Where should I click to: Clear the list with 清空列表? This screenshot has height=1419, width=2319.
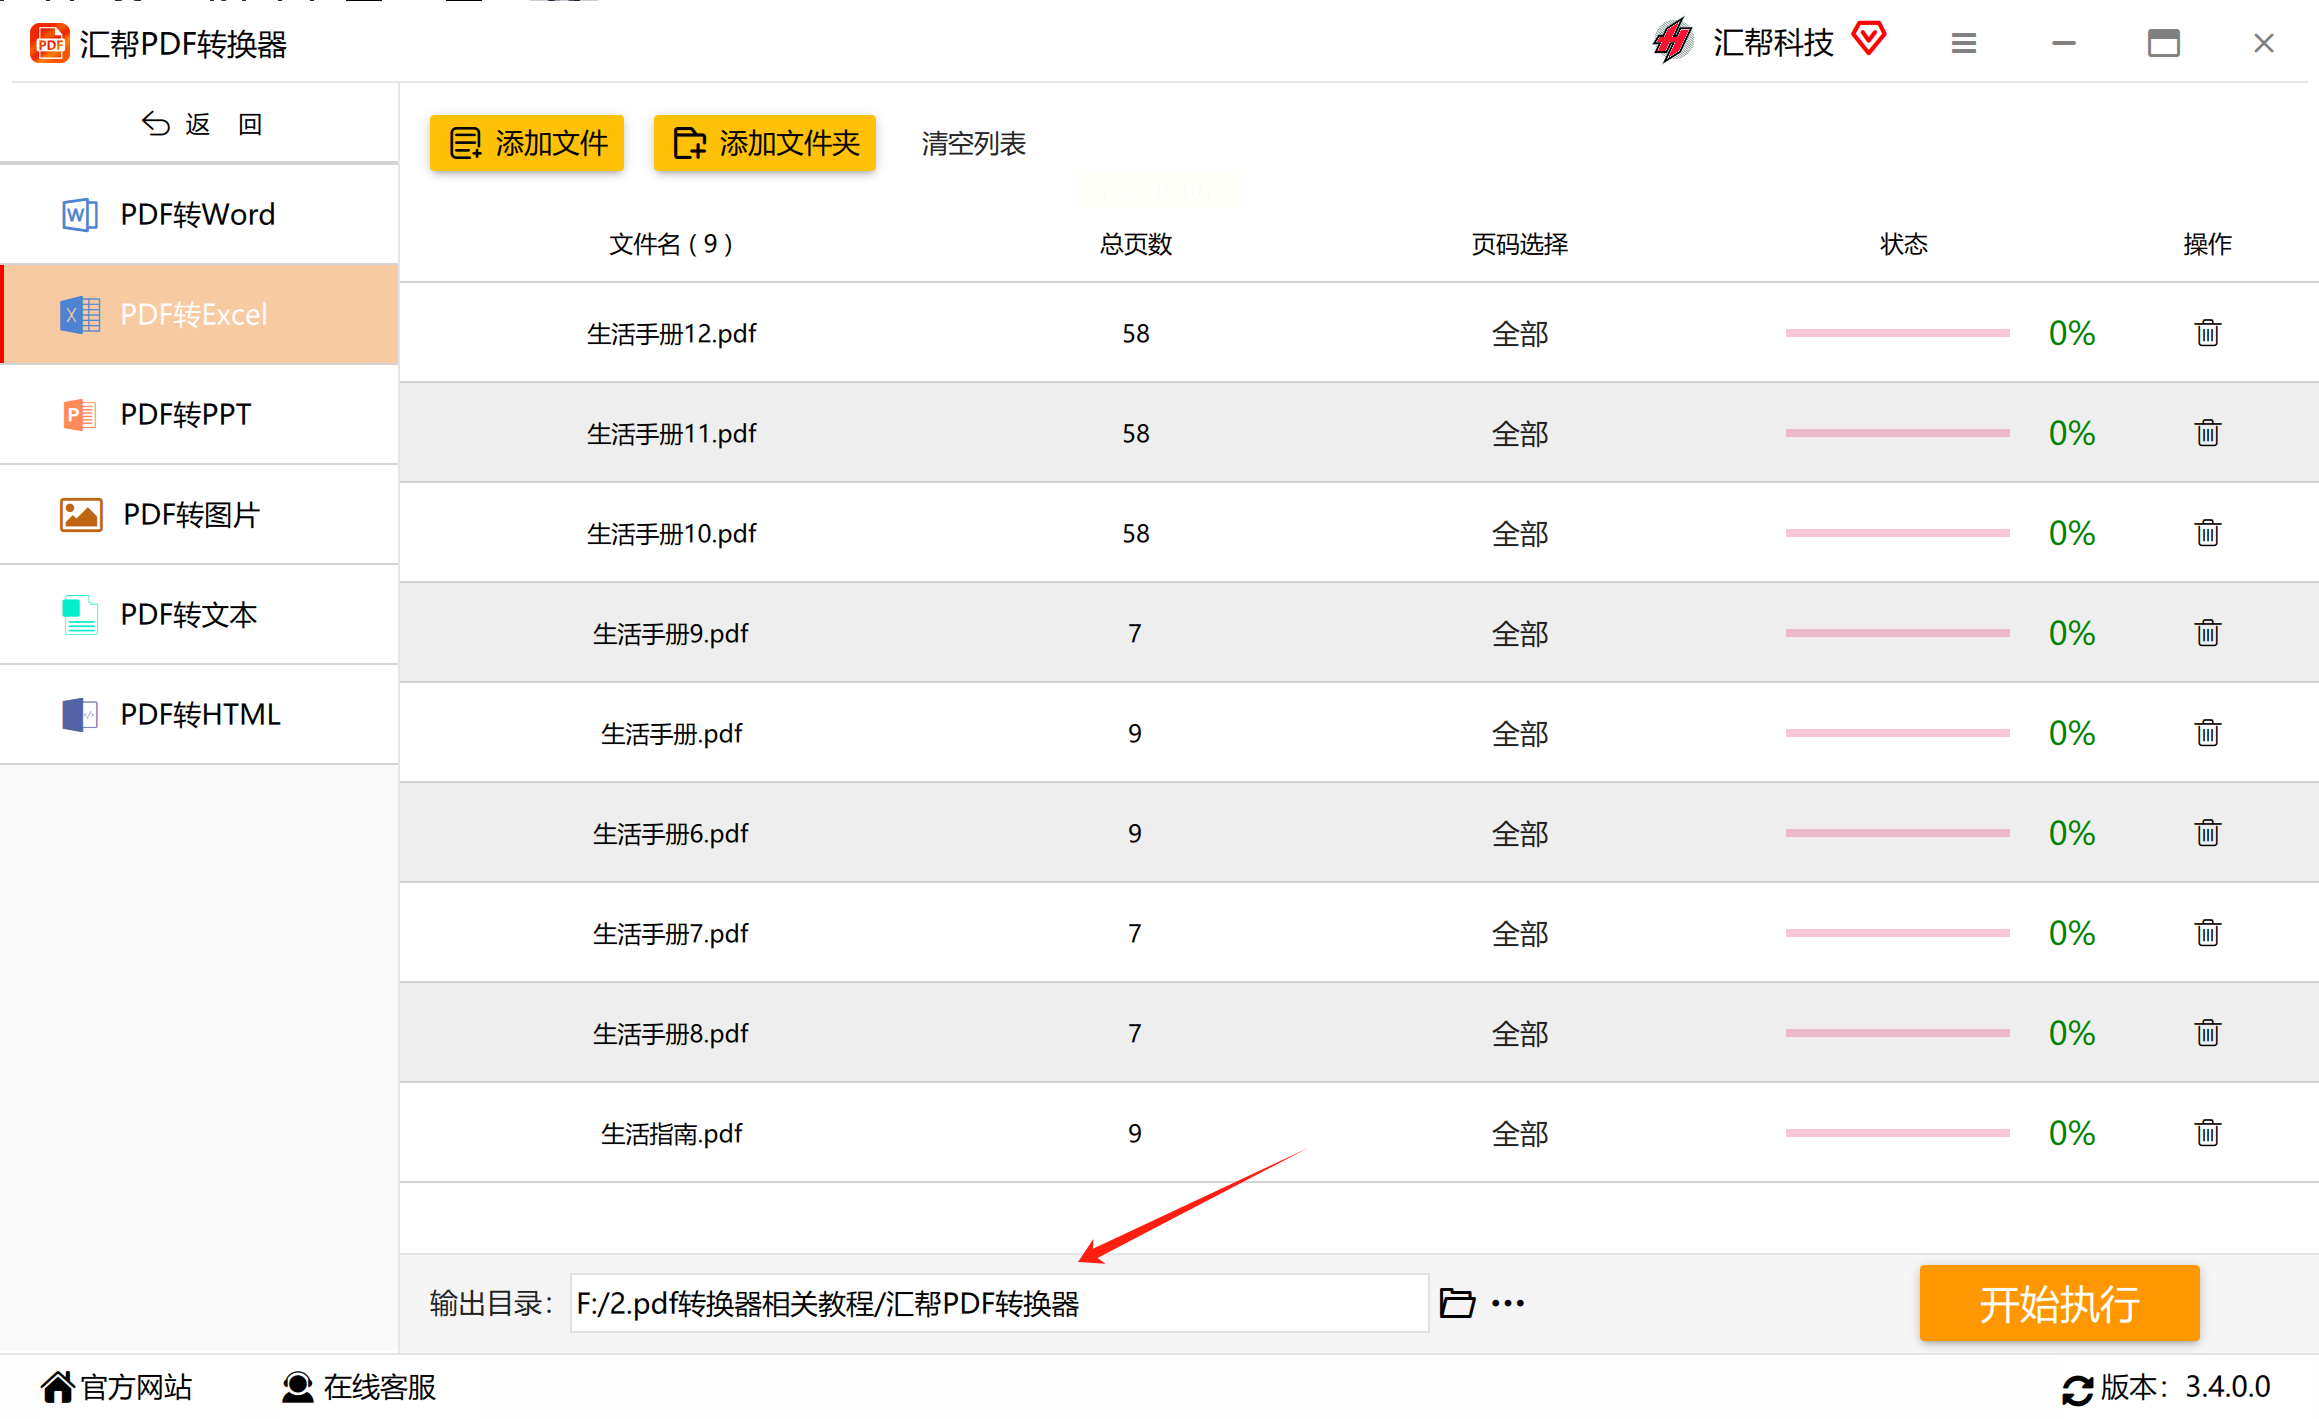[973, 143]
